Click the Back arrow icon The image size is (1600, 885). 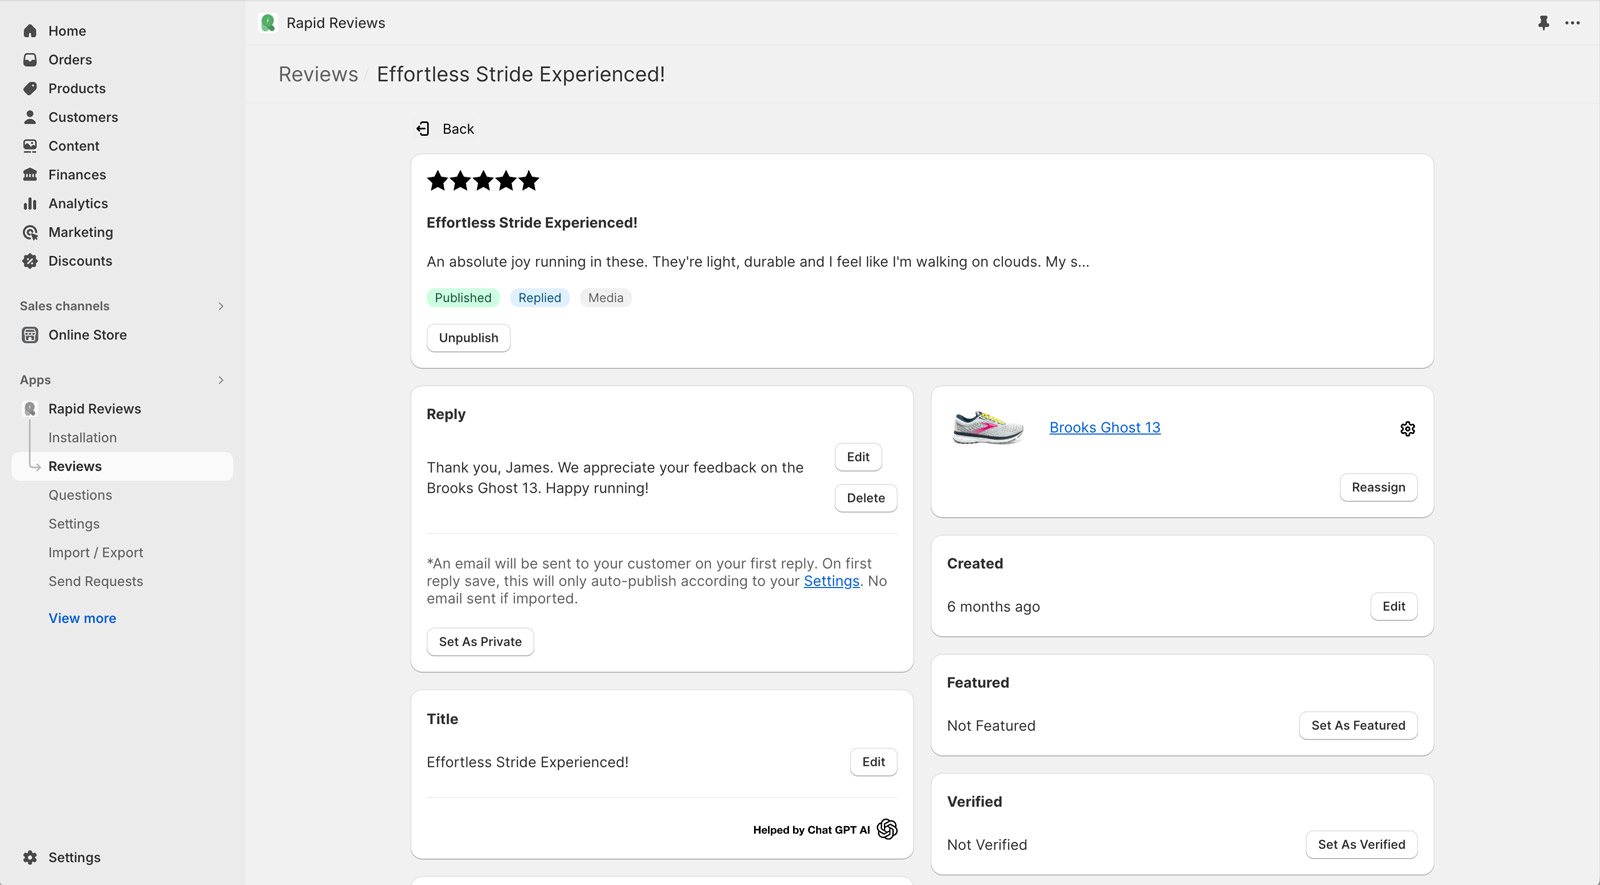(x=423, y=129)
